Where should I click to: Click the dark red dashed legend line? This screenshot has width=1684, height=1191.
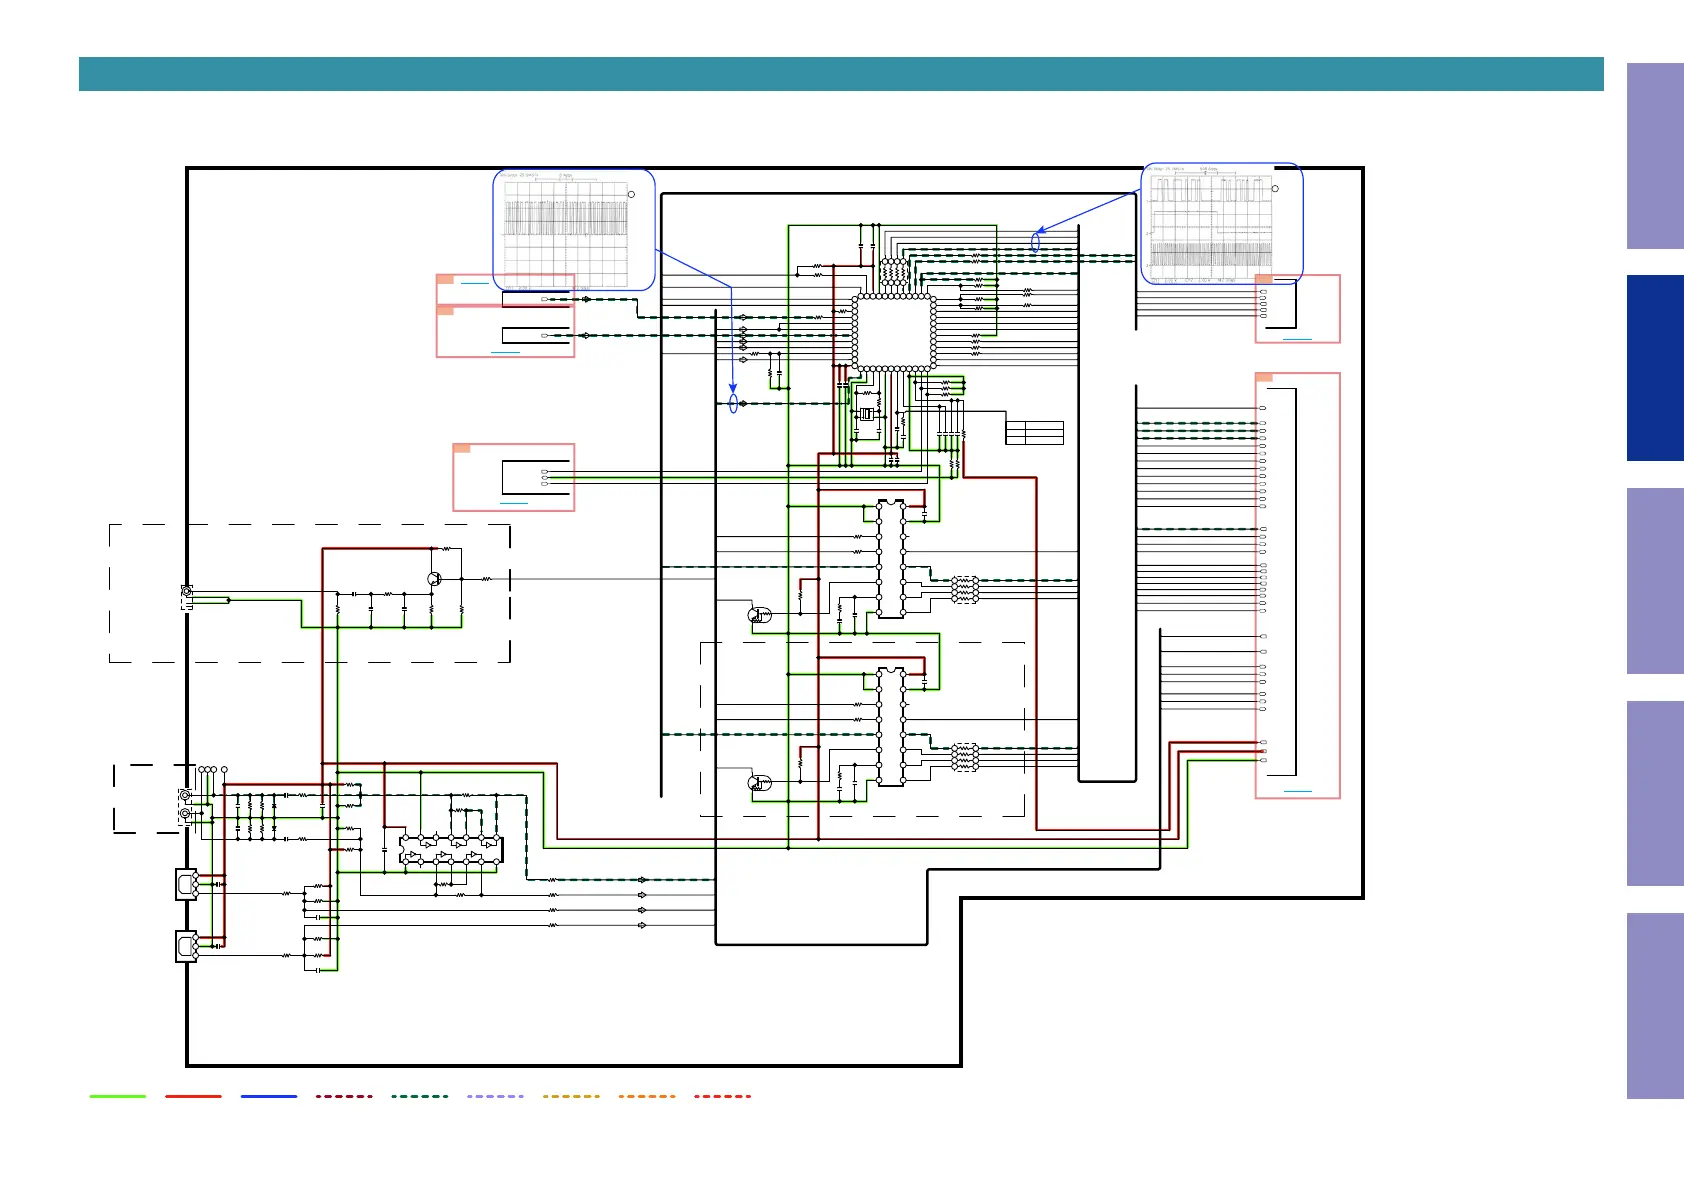344,1096
